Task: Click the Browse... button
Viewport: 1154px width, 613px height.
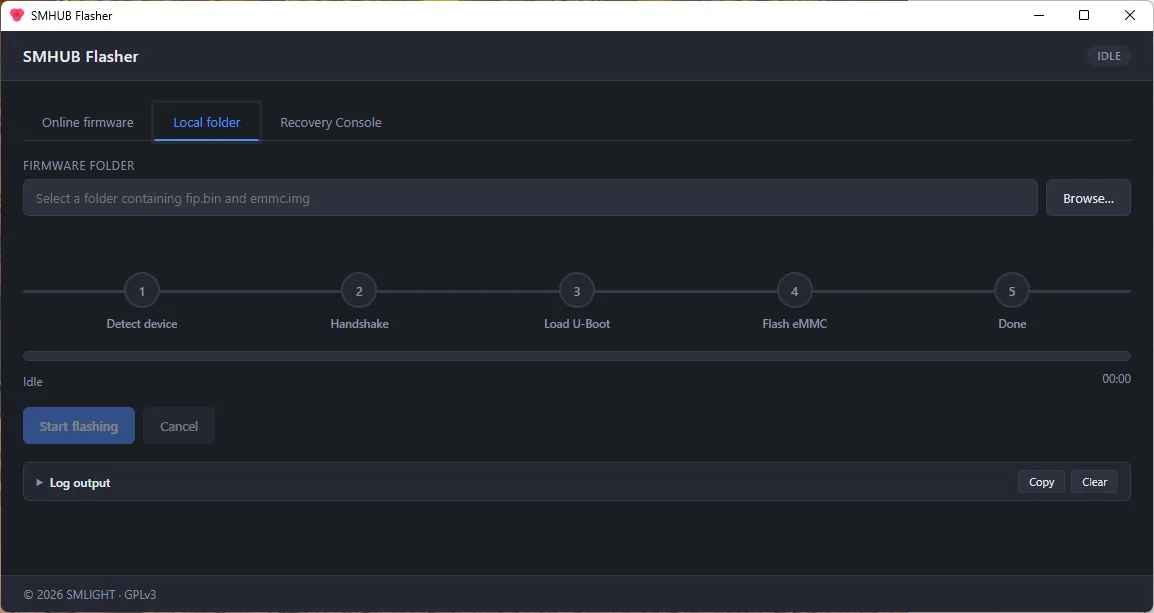Action: pos(1088,198)
